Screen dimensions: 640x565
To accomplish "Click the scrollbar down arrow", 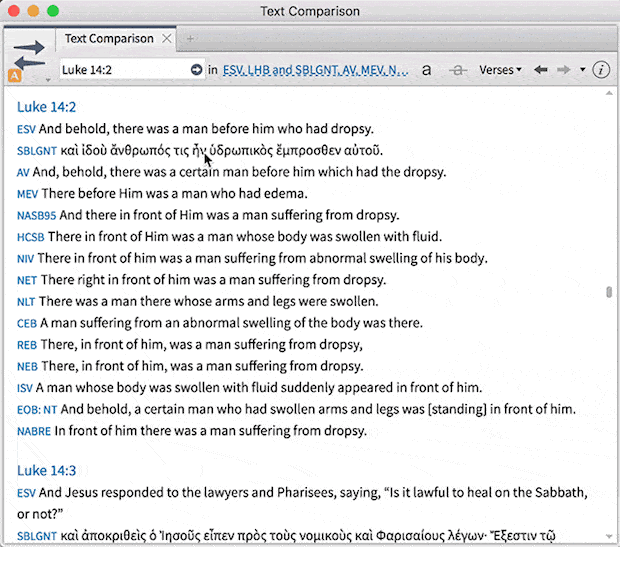I will point(609,536).
